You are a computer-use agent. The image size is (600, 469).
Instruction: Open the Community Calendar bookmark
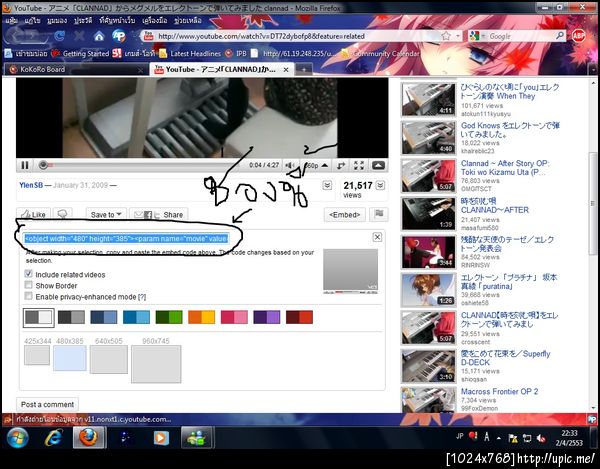380,54
